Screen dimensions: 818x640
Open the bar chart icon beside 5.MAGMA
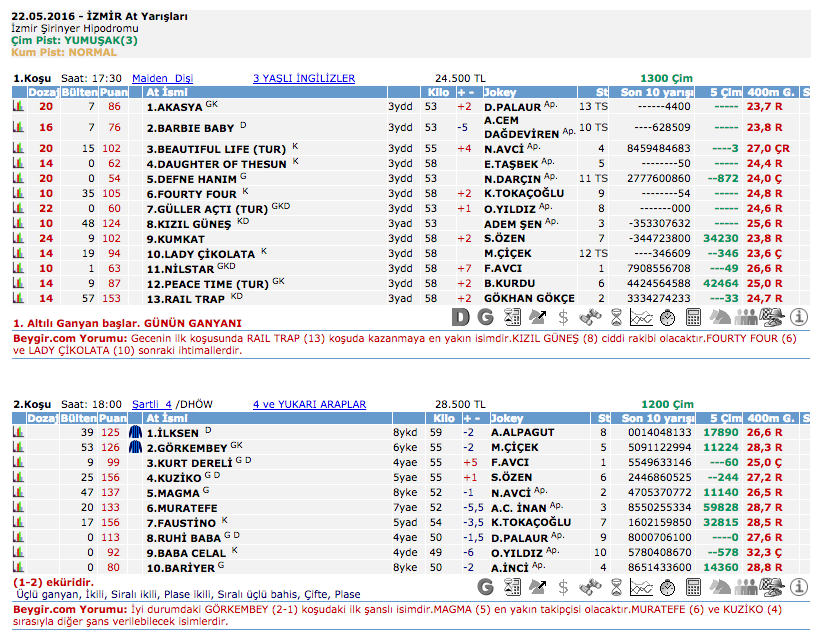18,492
